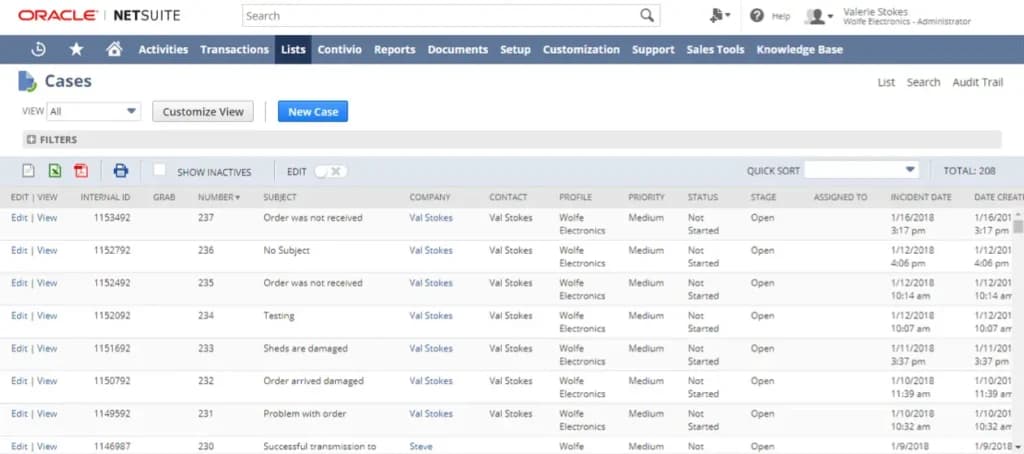The height and width of the screenshot is (454, 1024).
Task: Open the List link at top right
Action: click(886, 82)
